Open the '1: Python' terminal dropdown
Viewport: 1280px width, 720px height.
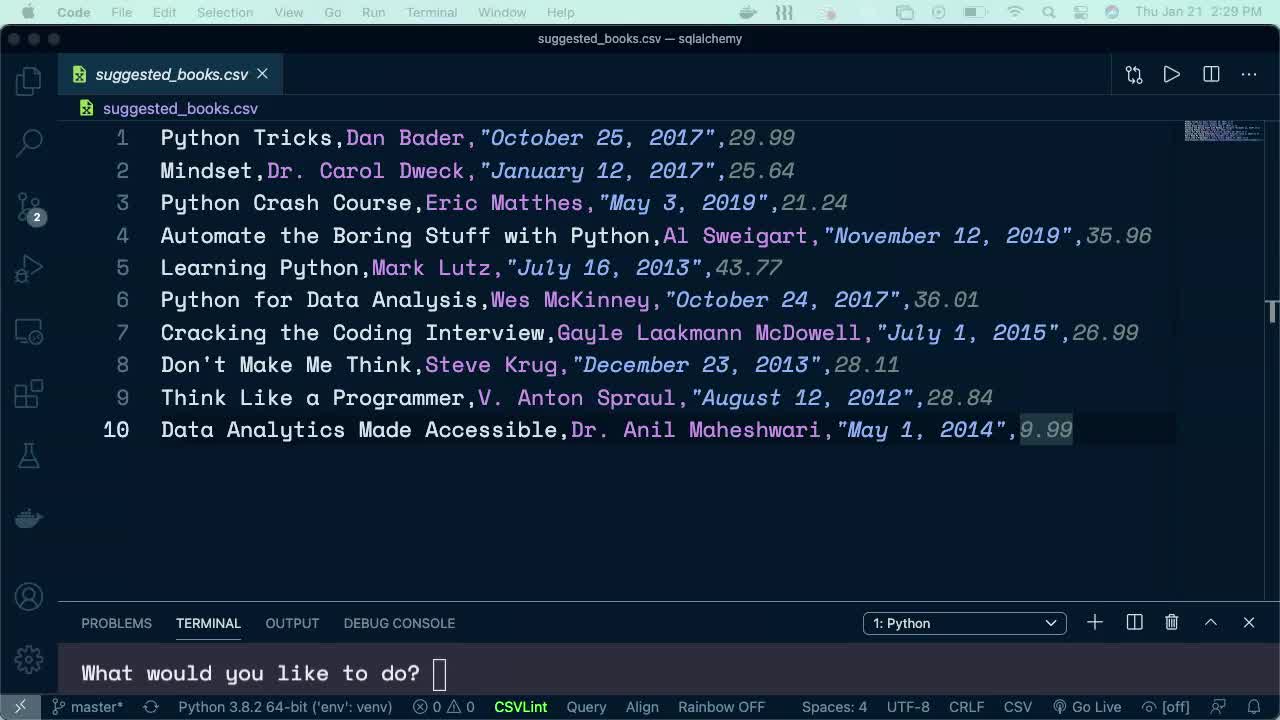point(964,623)
